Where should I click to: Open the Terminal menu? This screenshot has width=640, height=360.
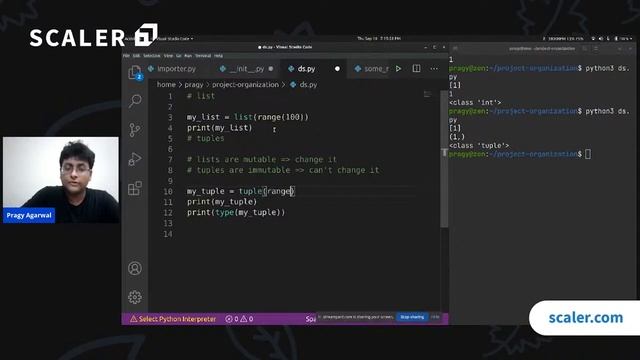[203, 56]
